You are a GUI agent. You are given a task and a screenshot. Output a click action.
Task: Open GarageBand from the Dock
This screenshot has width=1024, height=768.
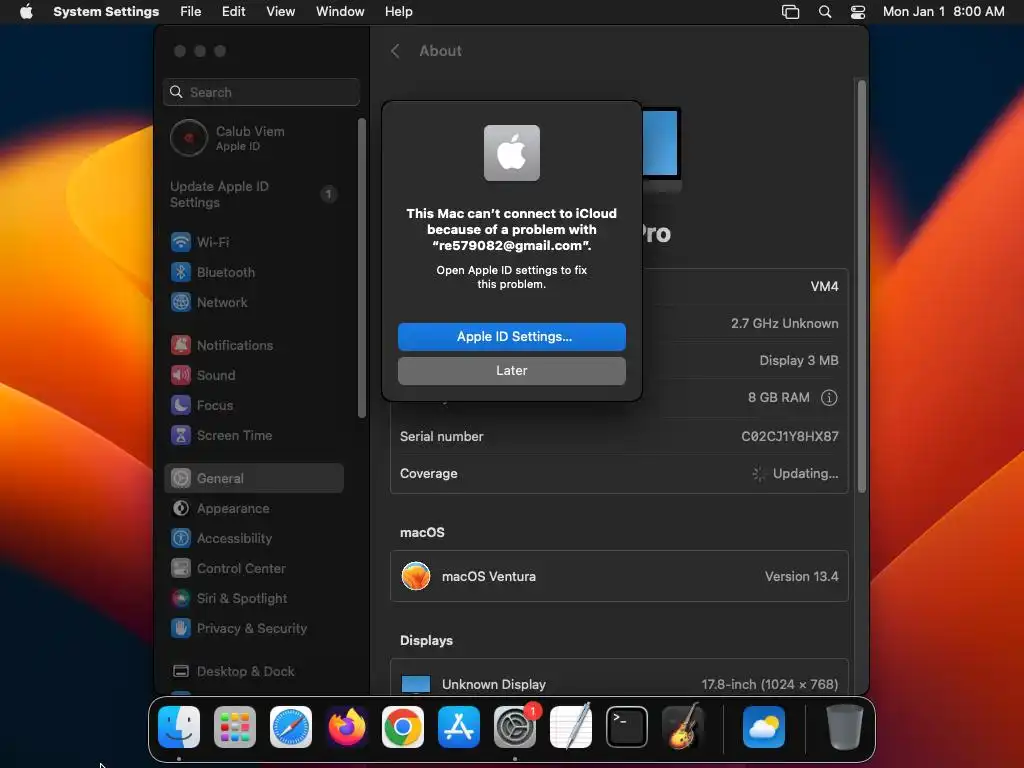683,727
